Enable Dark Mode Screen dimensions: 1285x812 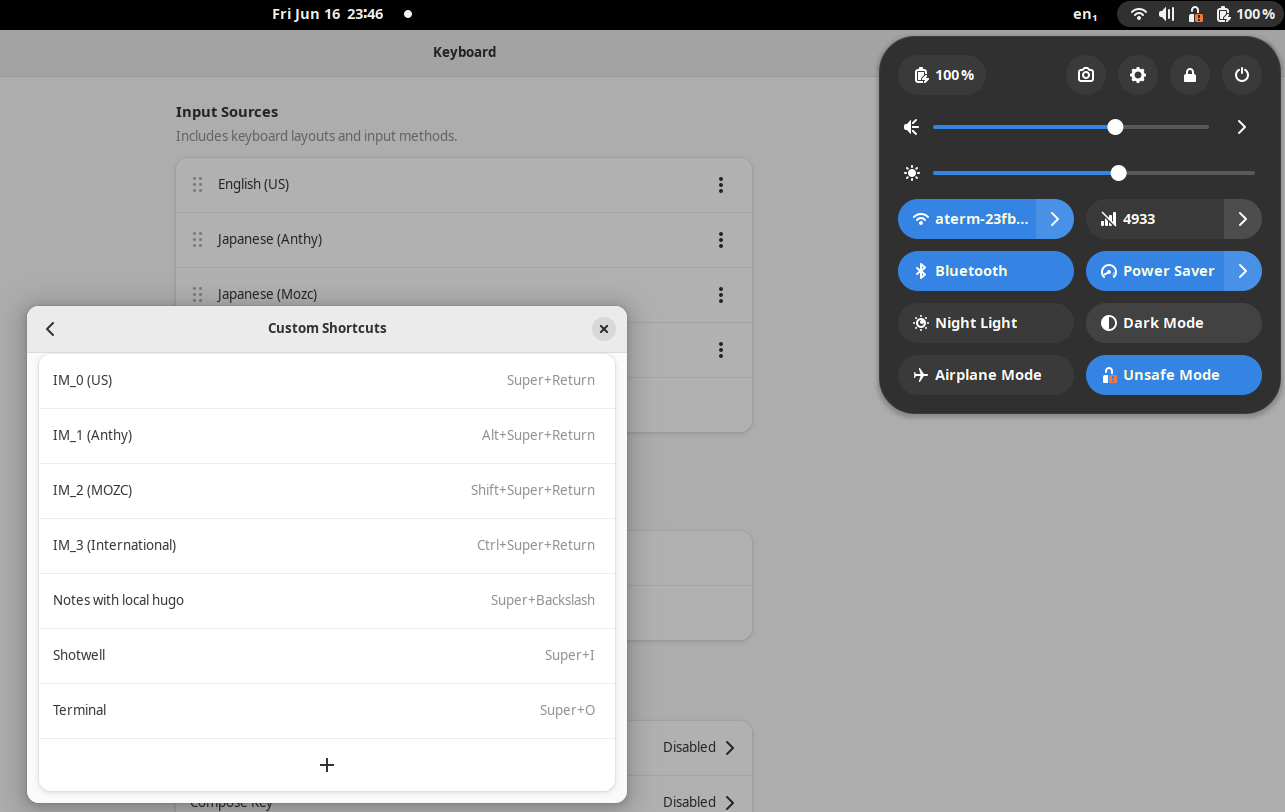click(x=1173, y=323)
